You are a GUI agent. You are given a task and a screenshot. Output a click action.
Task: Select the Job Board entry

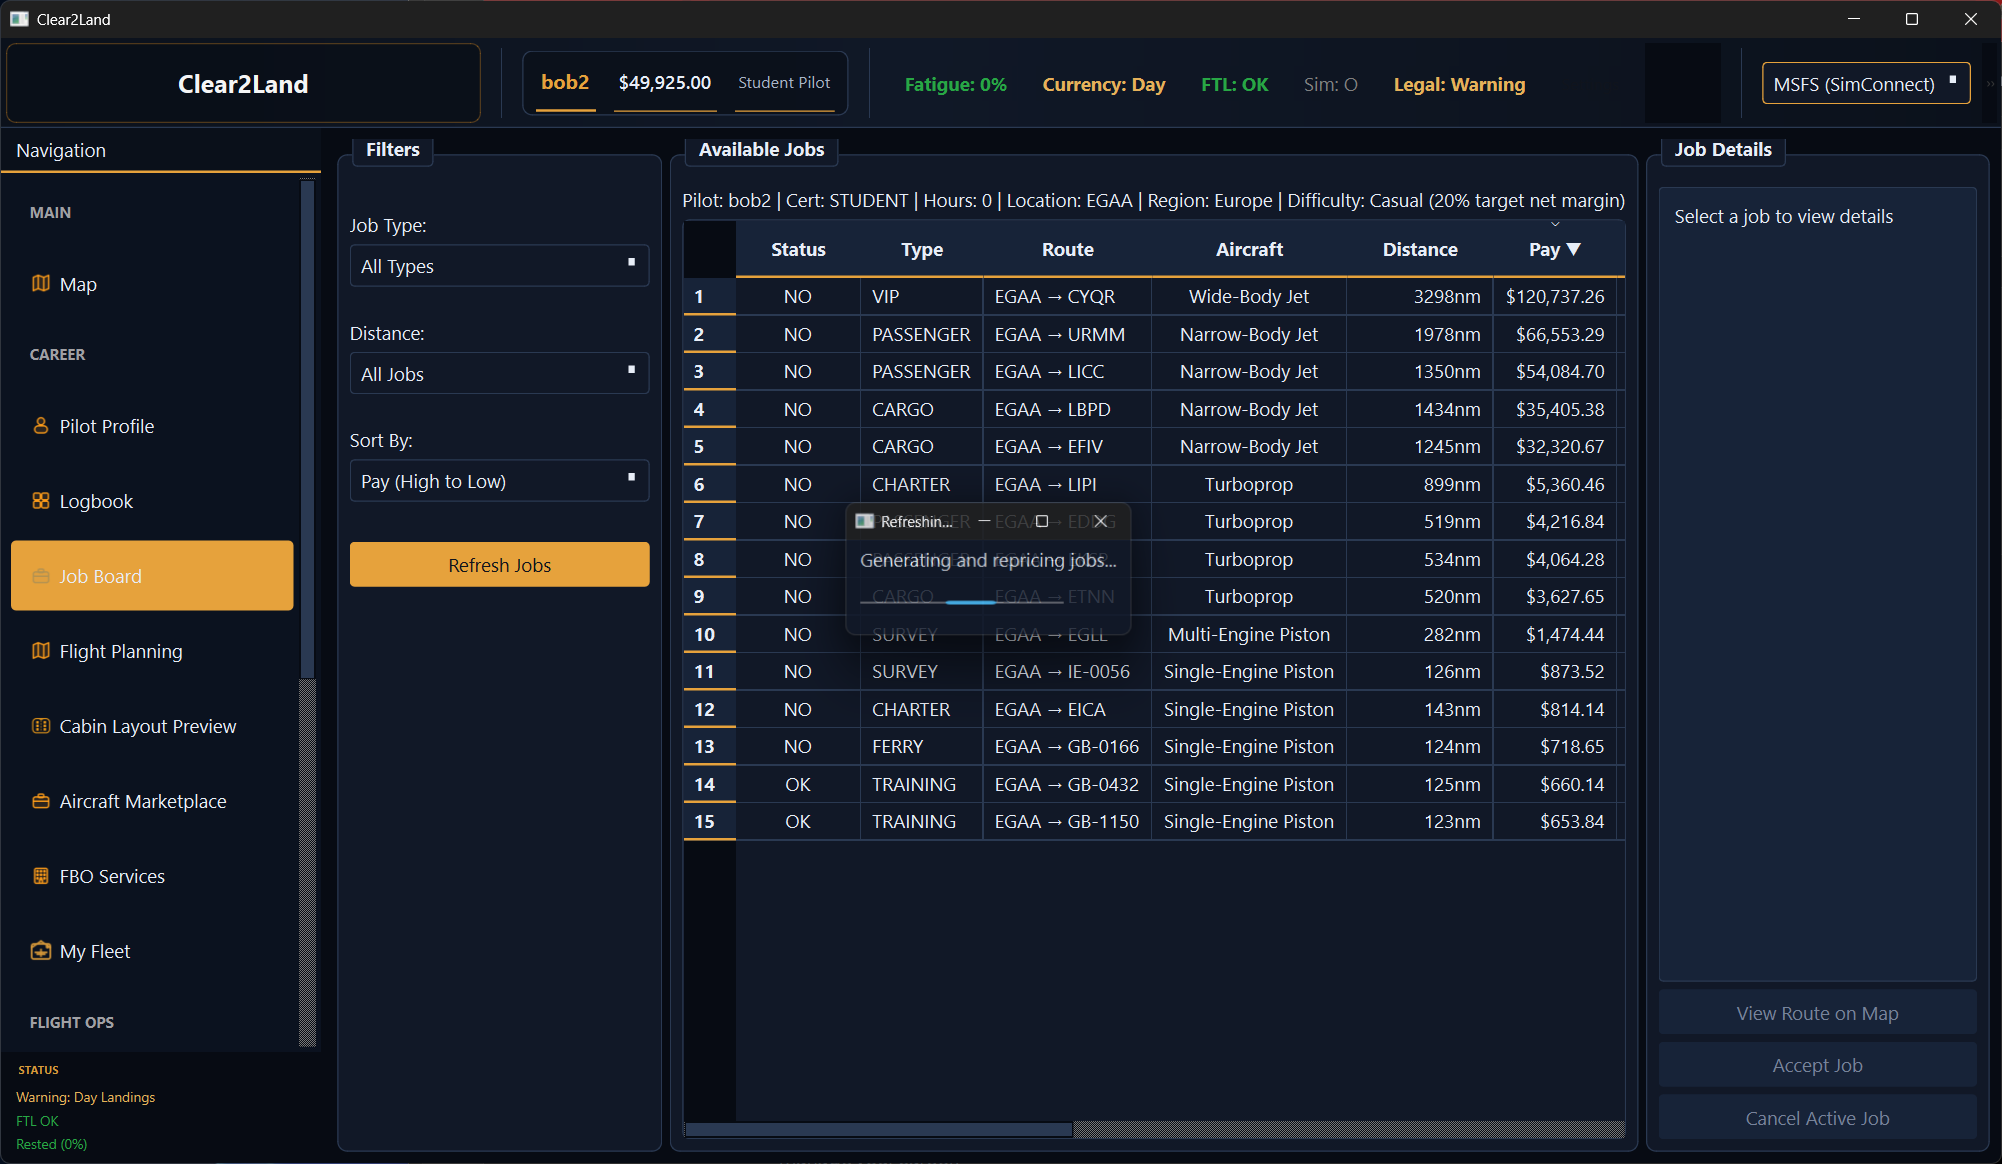[x=100, y=576]
